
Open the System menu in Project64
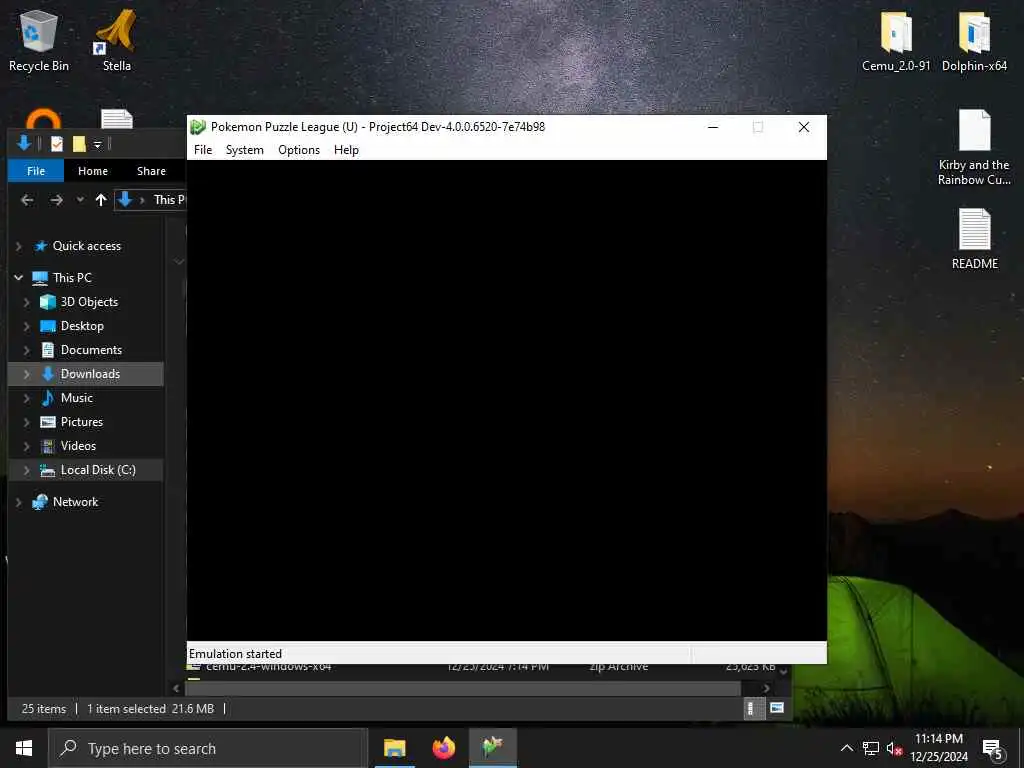[244, 150]
